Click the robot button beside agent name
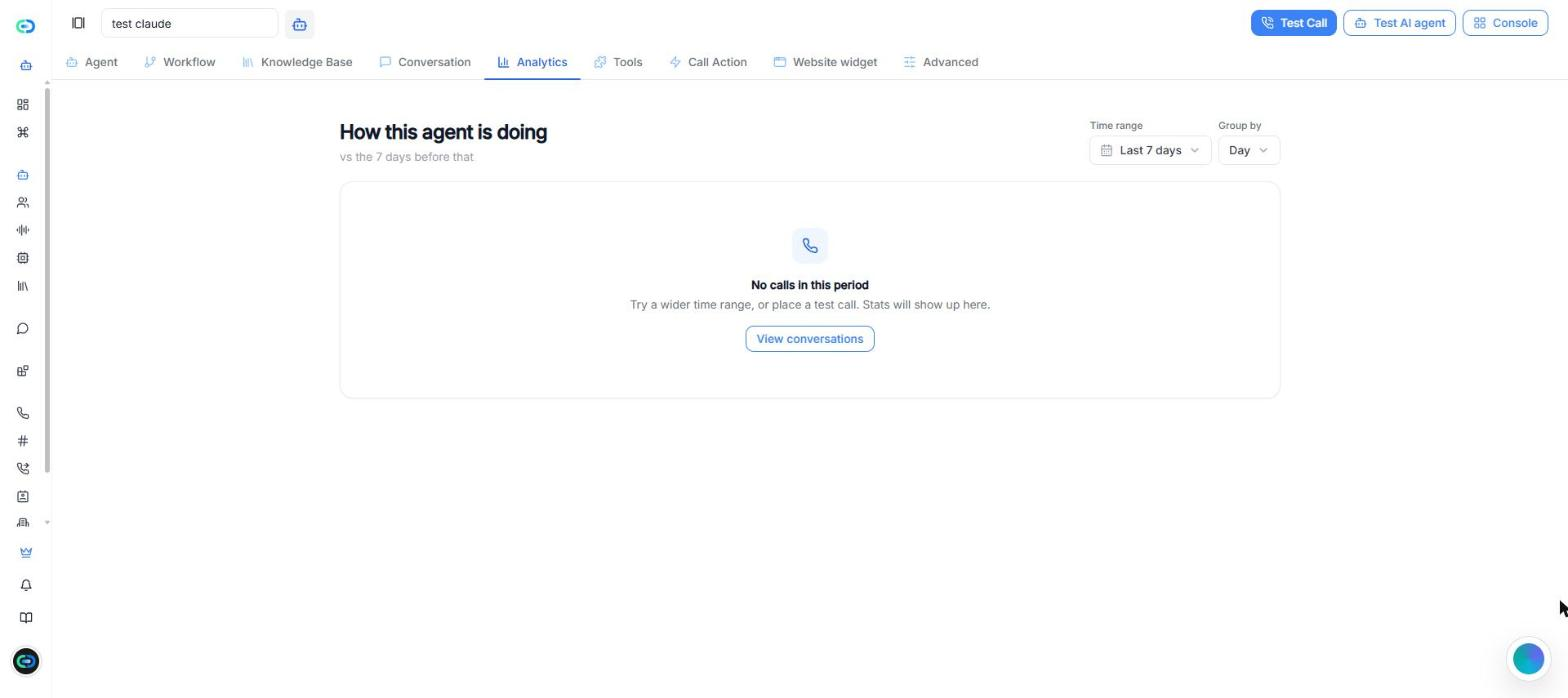Viewport: 1568px width, 698px height. coord(299,24)
